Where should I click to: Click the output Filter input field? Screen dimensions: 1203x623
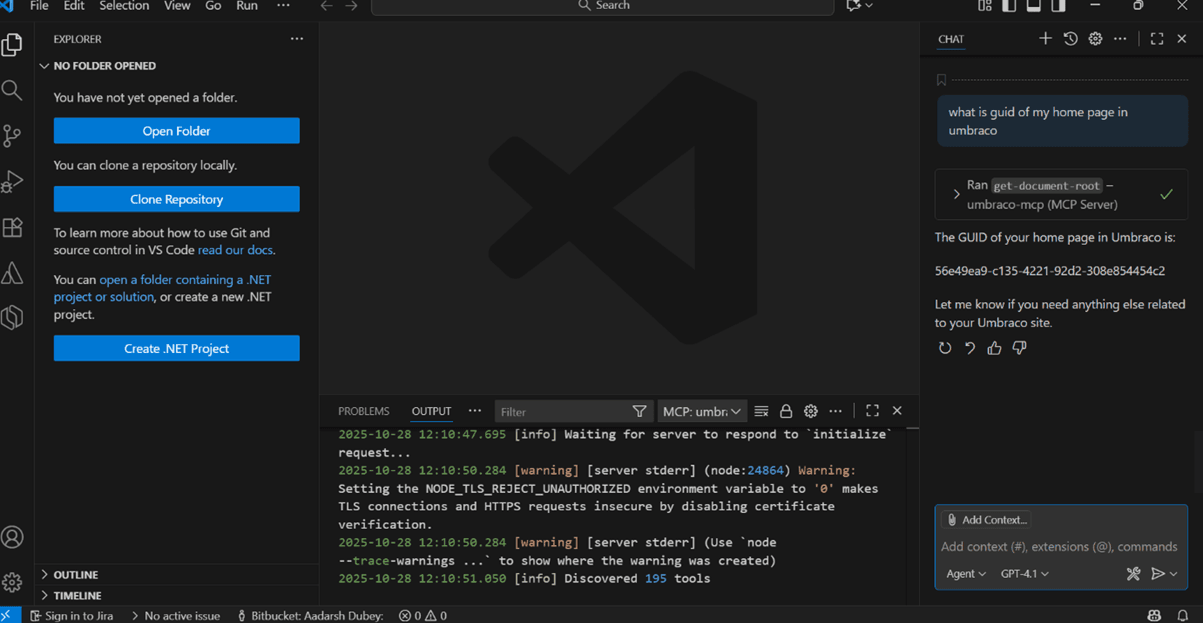pos(563,411)
